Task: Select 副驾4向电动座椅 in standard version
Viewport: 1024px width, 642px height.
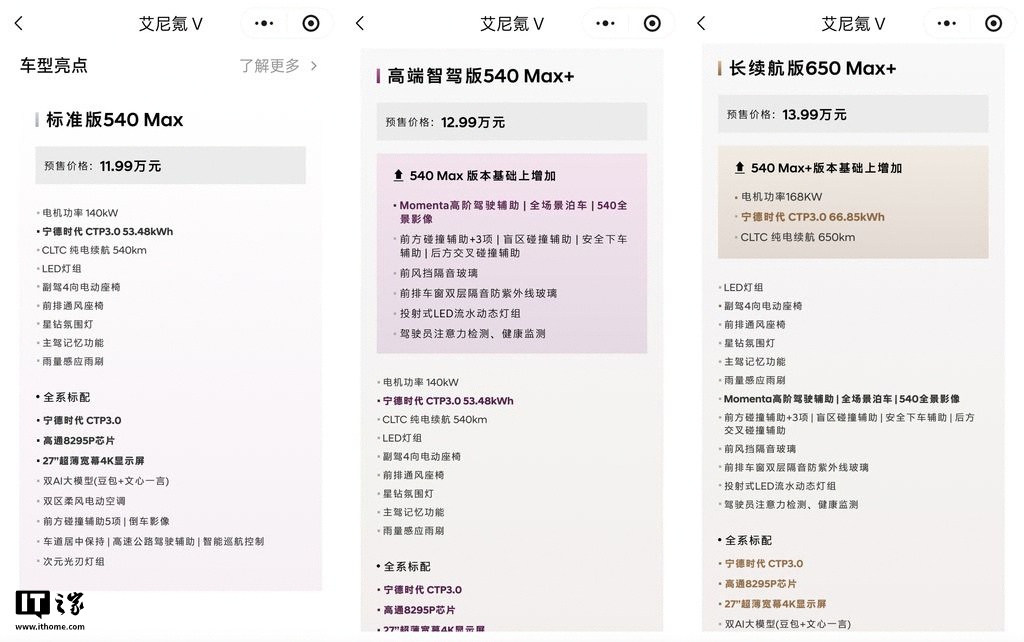Action: click(x=81, y=287)
